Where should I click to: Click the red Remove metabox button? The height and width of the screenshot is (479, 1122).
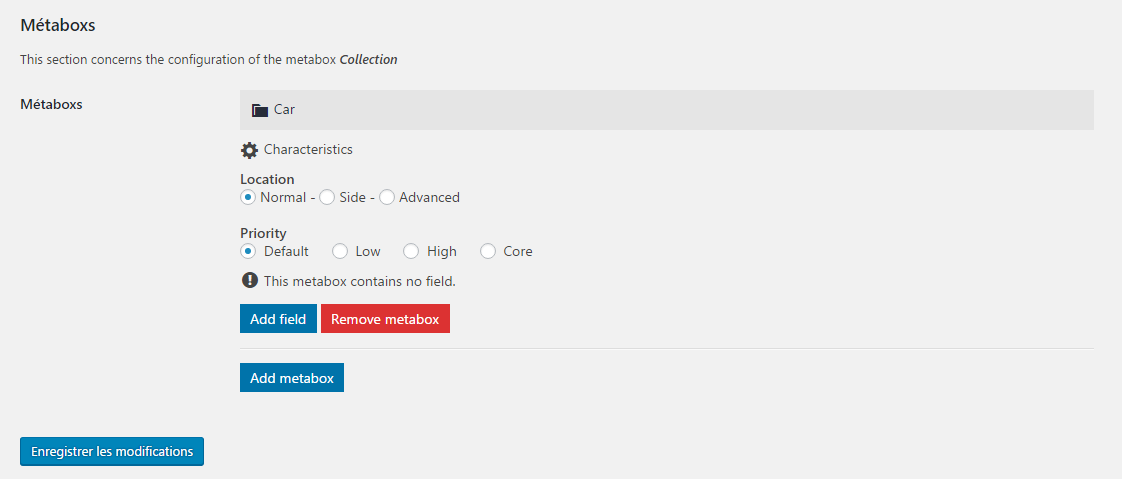[385, 319]
